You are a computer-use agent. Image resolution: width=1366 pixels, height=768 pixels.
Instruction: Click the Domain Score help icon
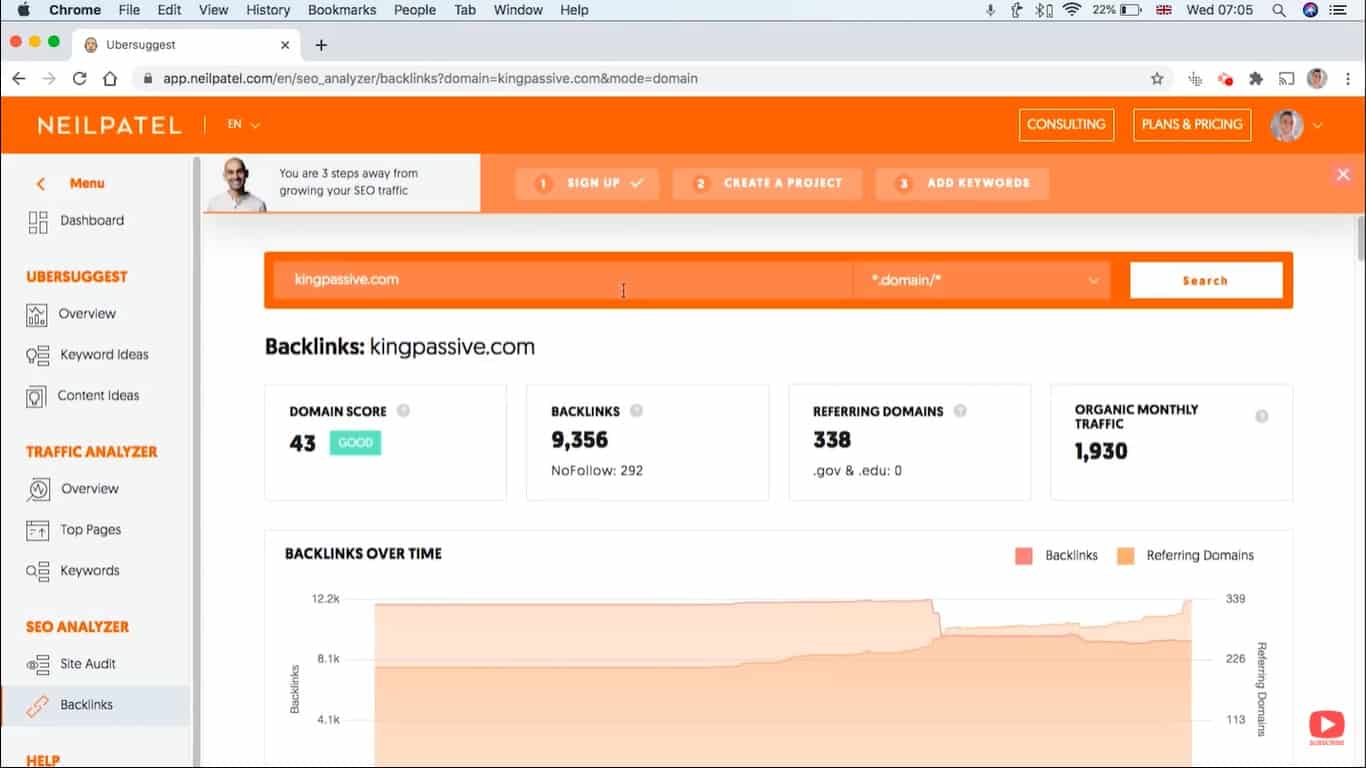pyautogui.click(x=403, y=411)
